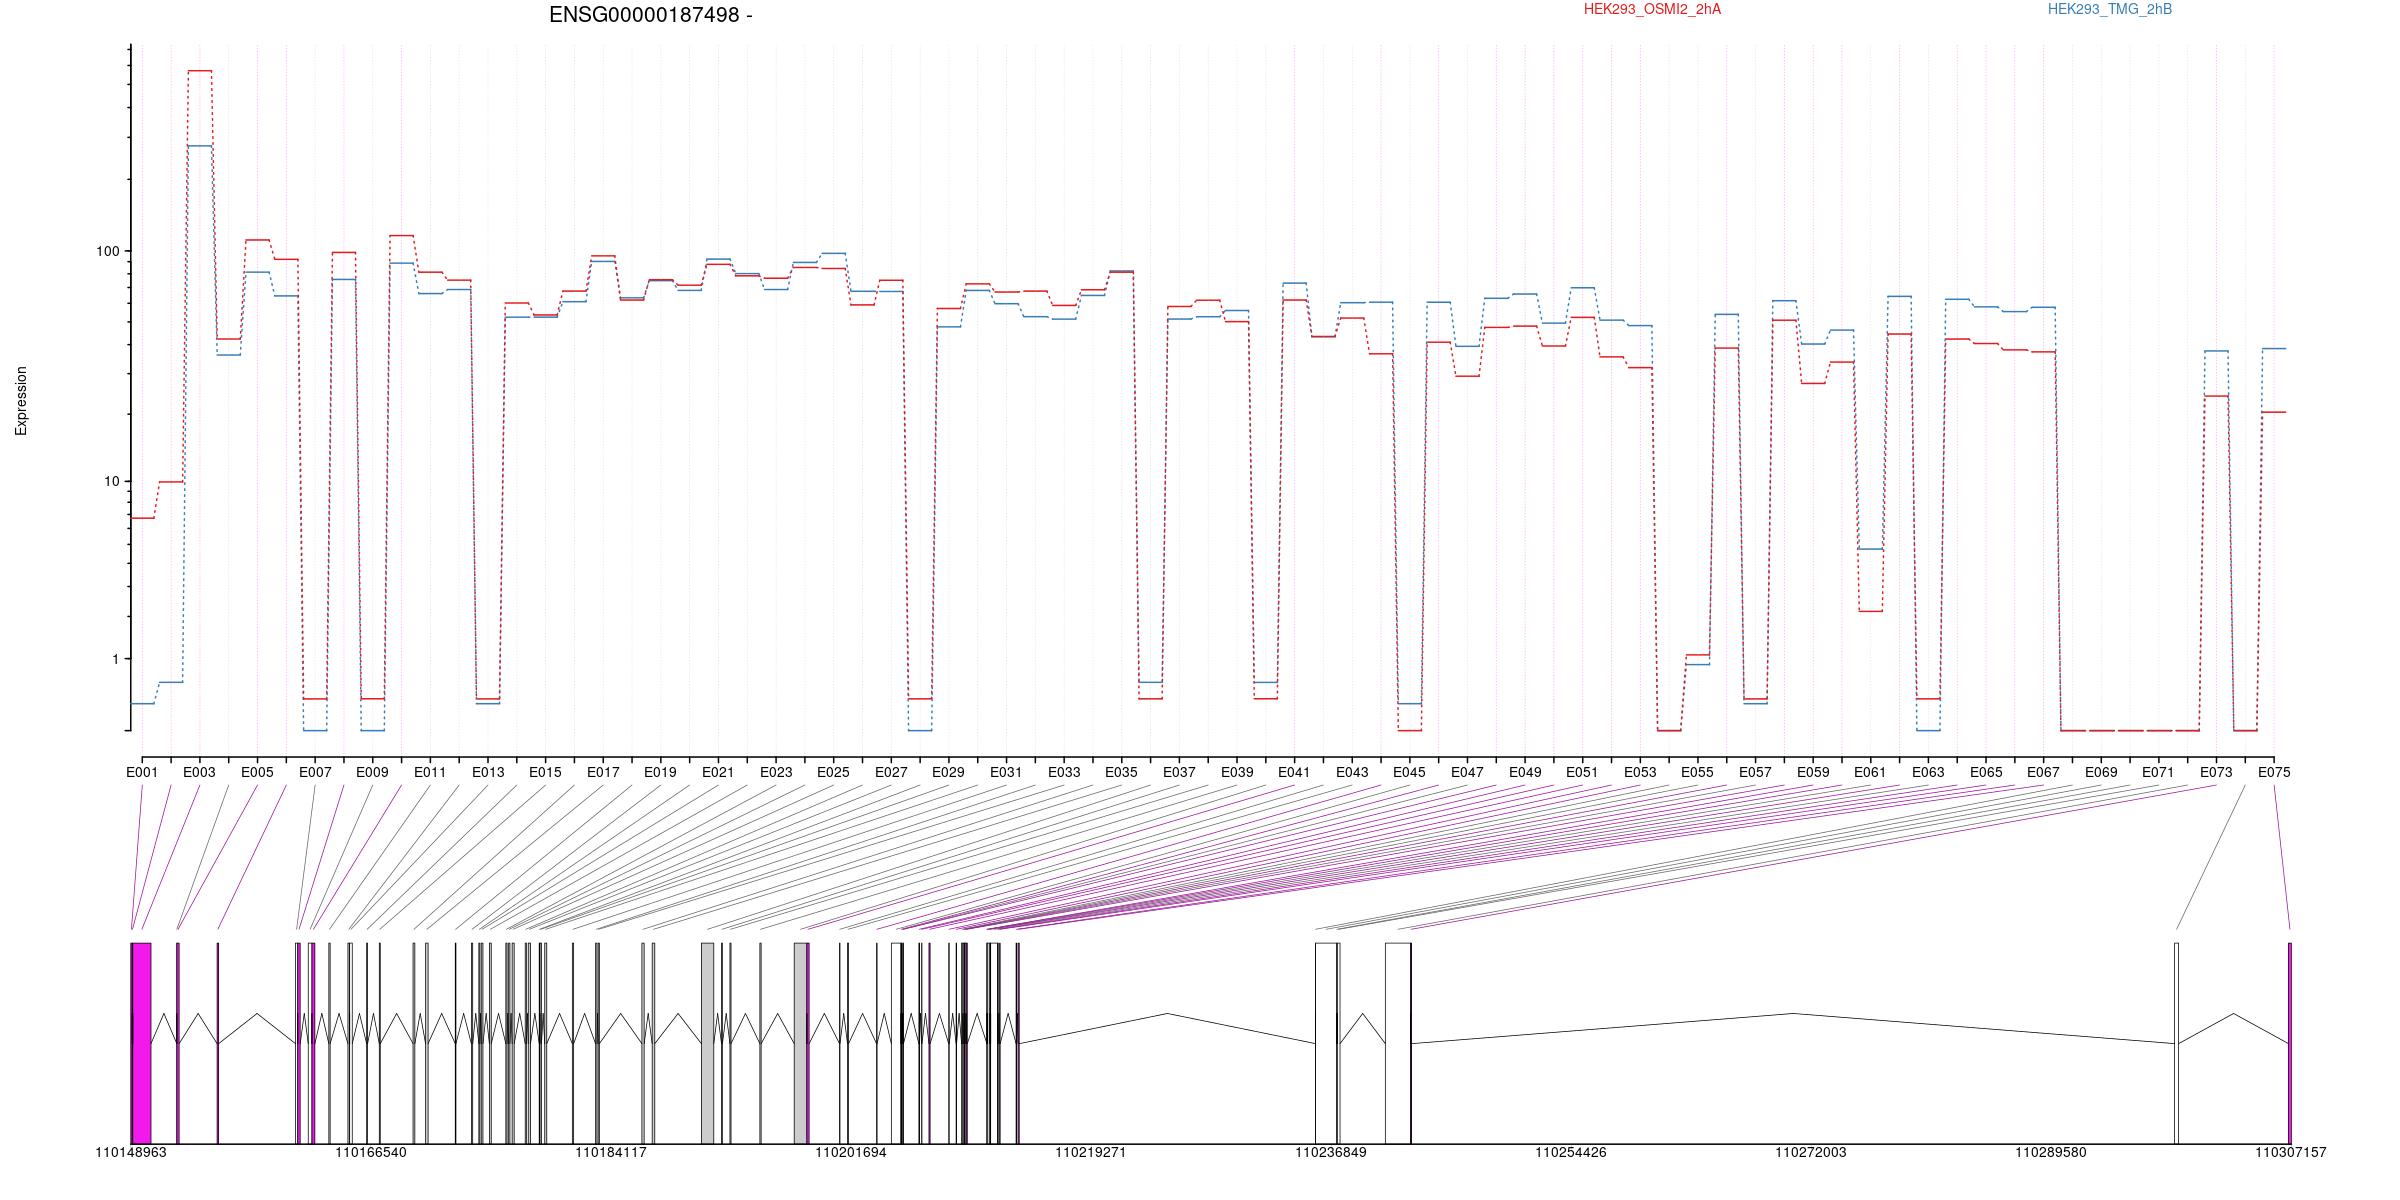The height and width of the screenshot is (1200, 2400).
Task: Click exon label E063
Action: (1928, 772)
